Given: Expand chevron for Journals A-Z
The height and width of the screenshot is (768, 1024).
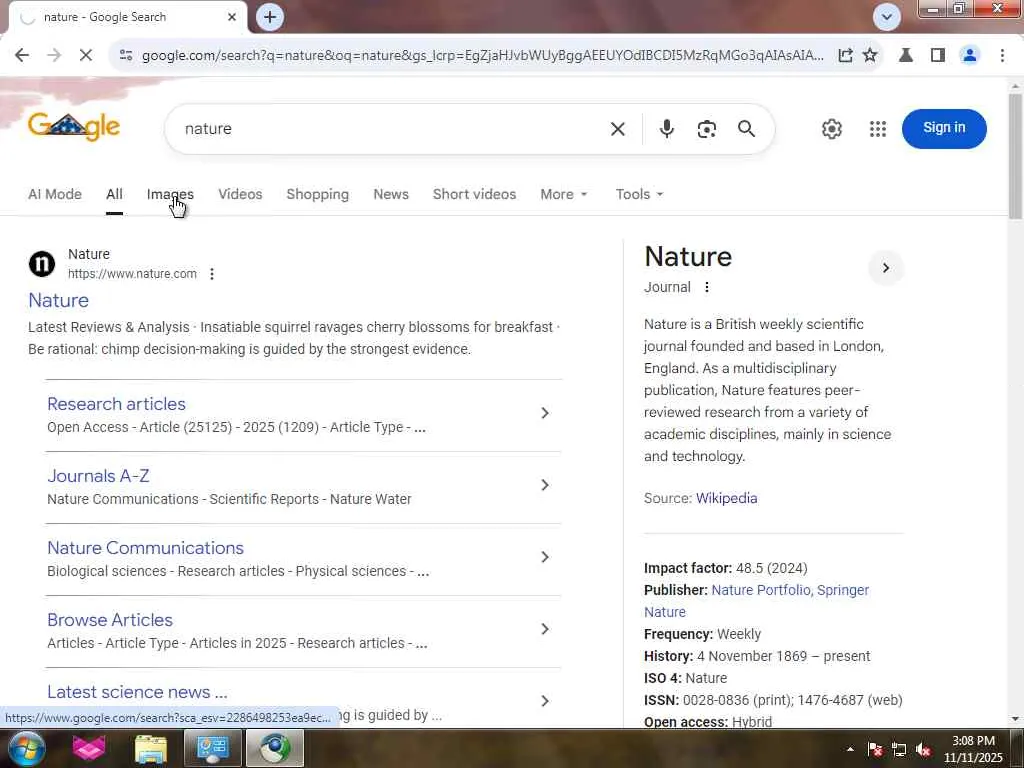Looking at the screenshot, I should (545, 485).
